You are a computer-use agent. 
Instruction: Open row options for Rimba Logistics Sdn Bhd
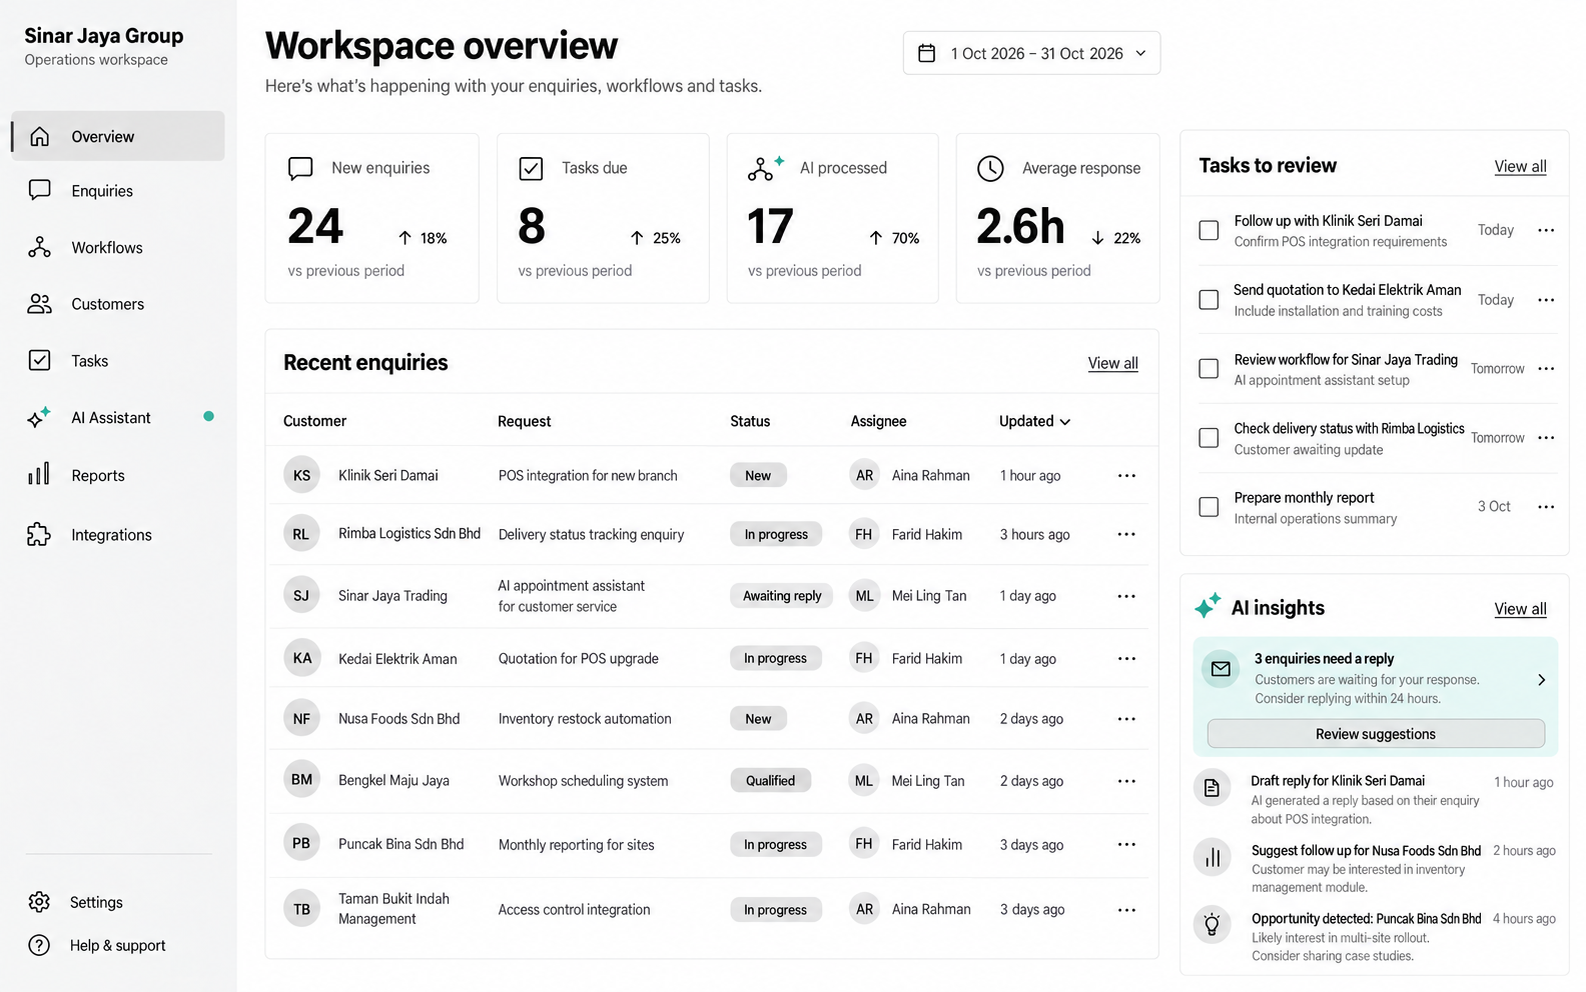click(1126, 534)
